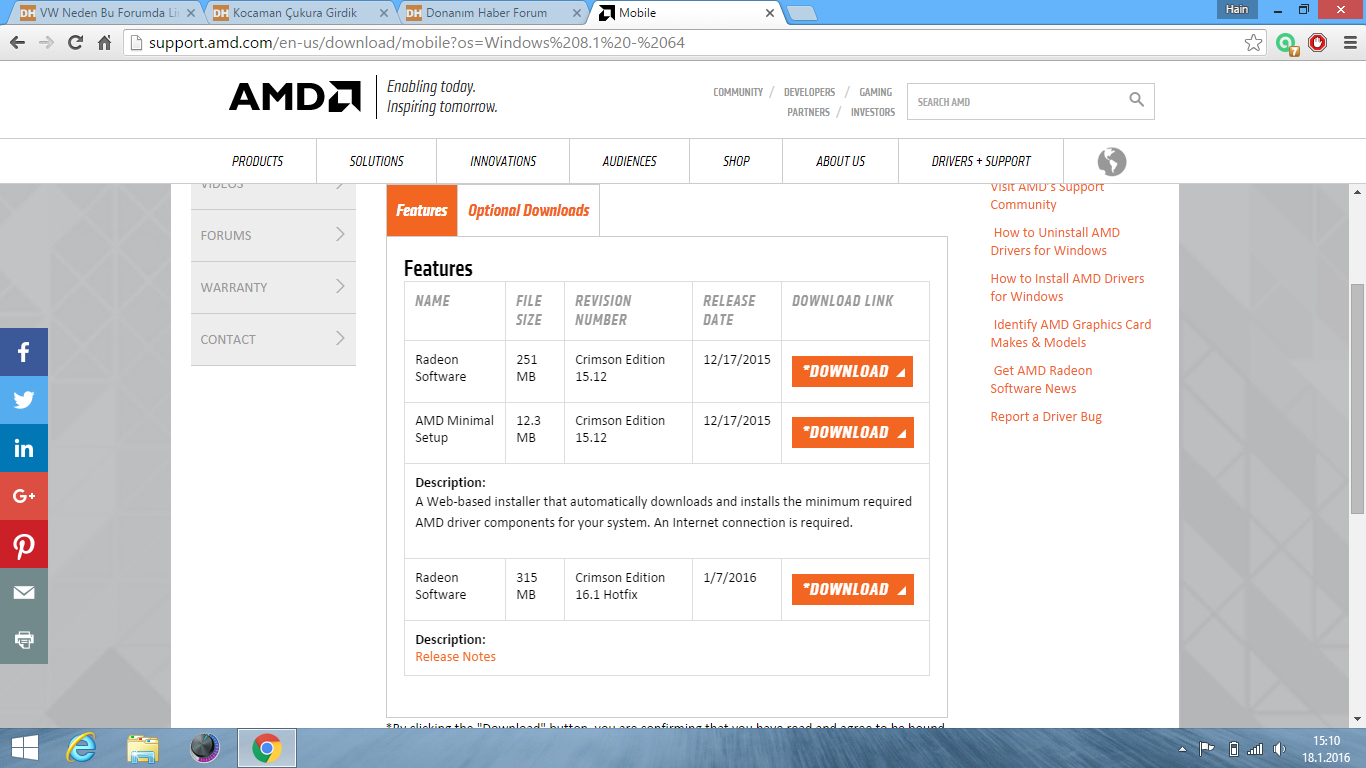The width and height of the screenshot is (1366, 768).
Task: Open the INVESTORS header link
Action: [873, 113]
